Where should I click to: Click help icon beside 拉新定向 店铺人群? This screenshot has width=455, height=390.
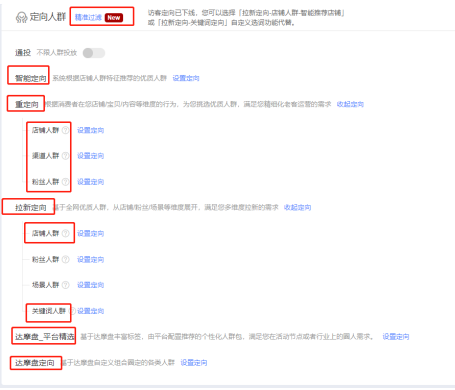pos(66,233)
